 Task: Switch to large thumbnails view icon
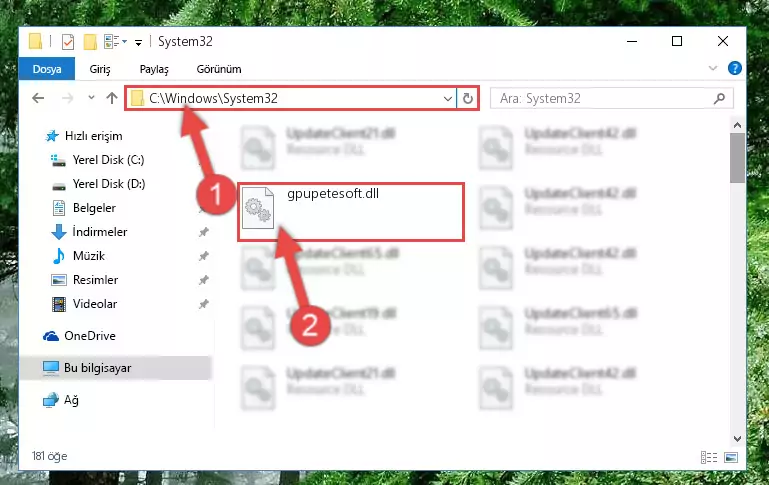pos(730,457)
